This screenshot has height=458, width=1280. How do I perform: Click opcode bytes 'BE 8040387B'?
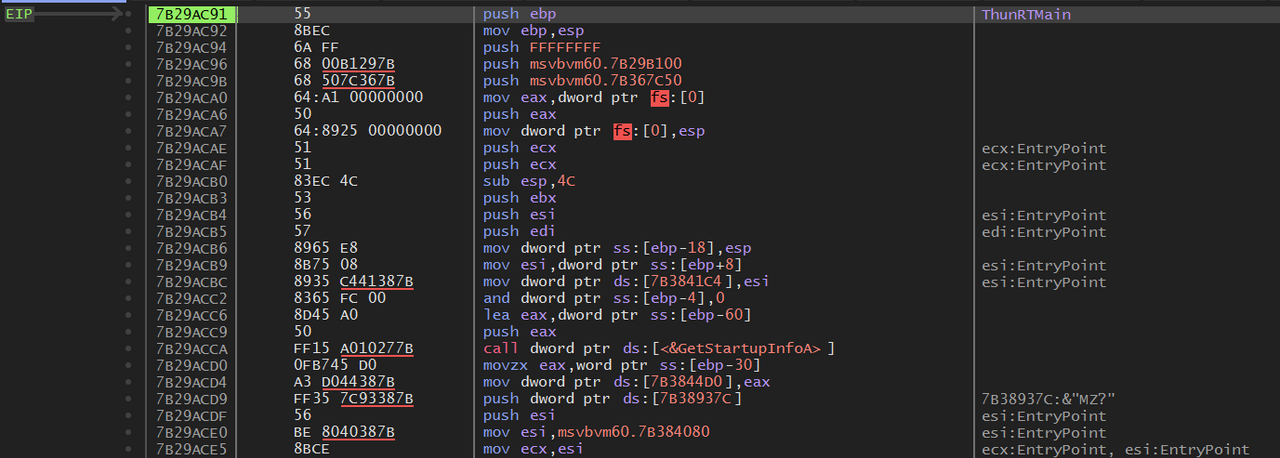[x=345, y=433]
